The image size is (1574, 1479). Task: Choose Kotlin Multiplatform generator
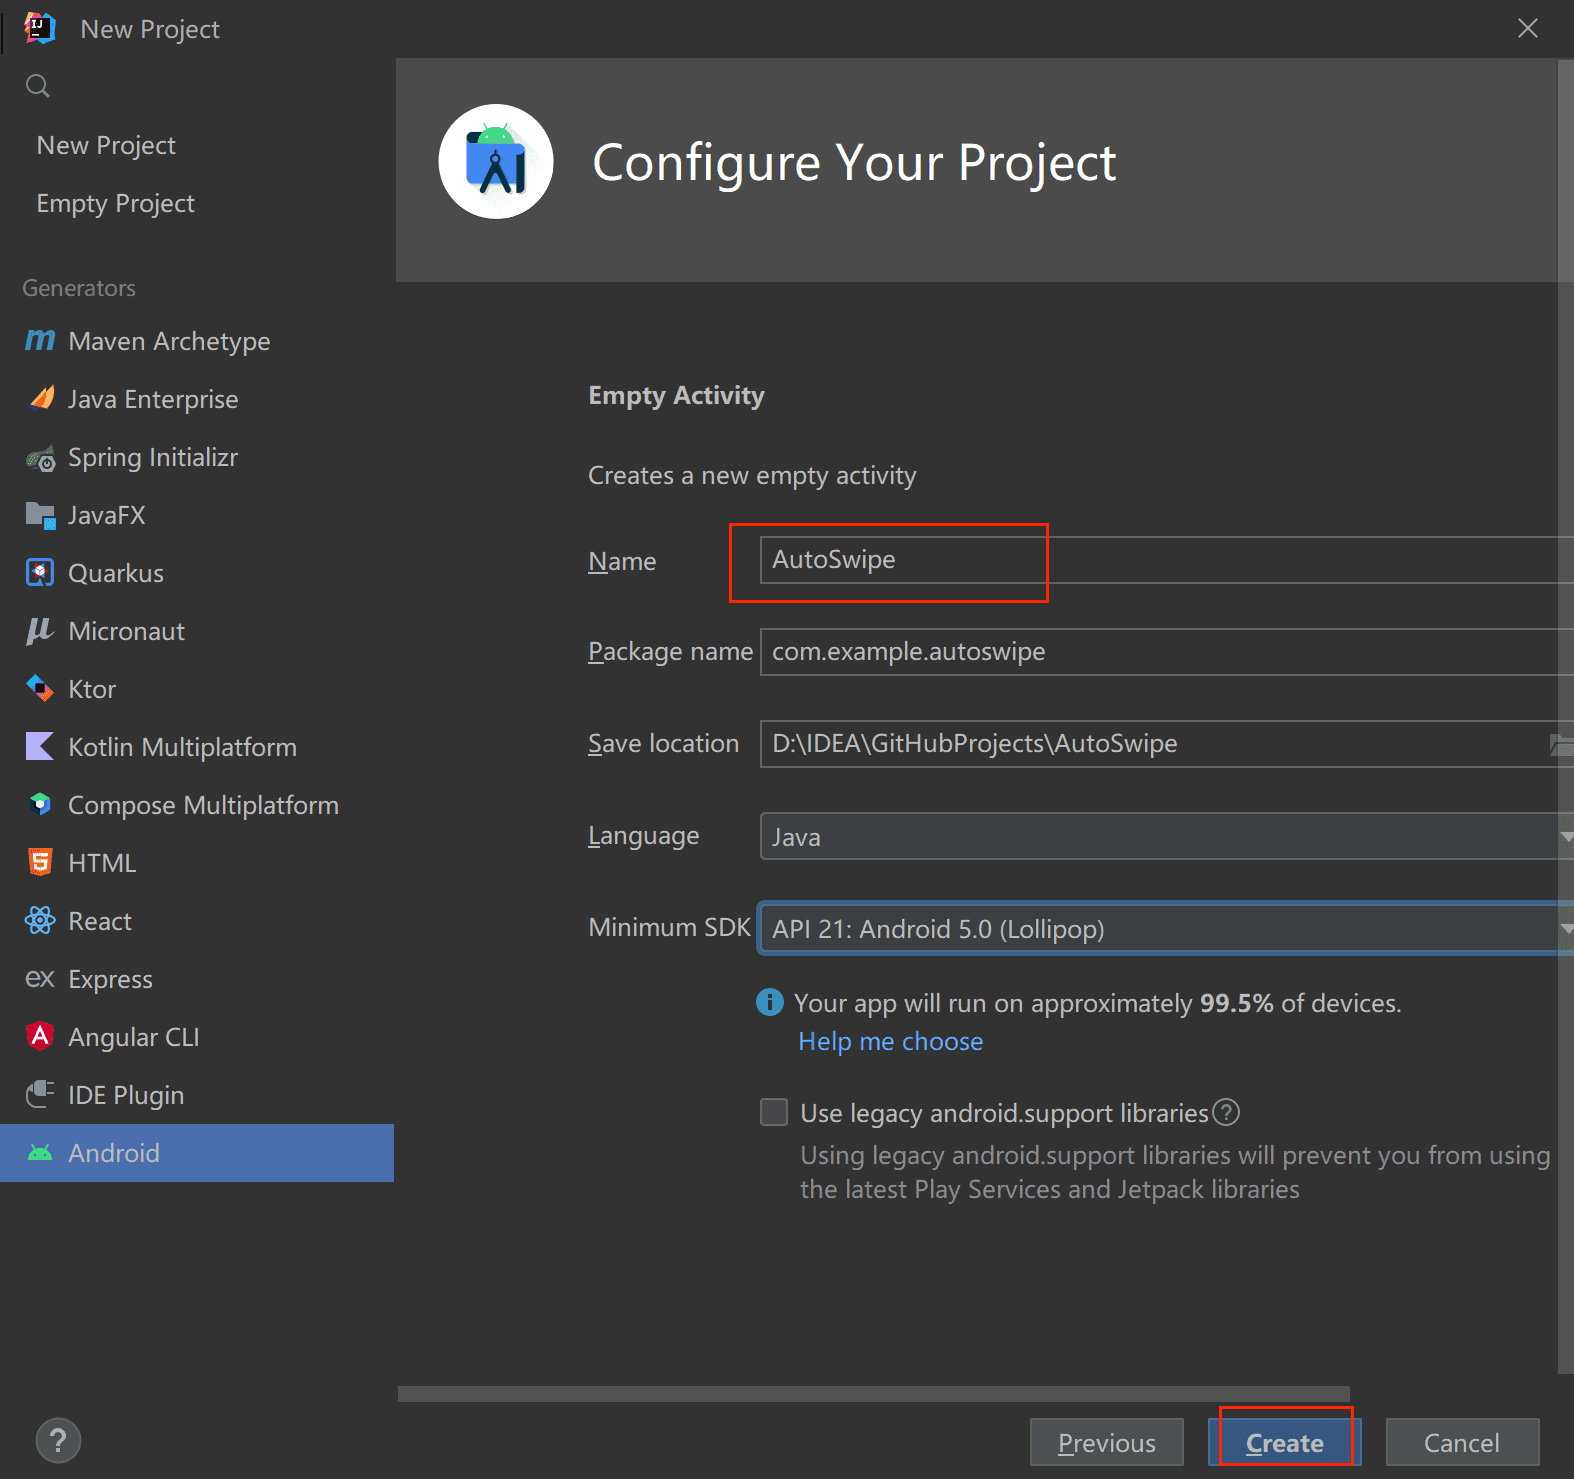point(197,747)
